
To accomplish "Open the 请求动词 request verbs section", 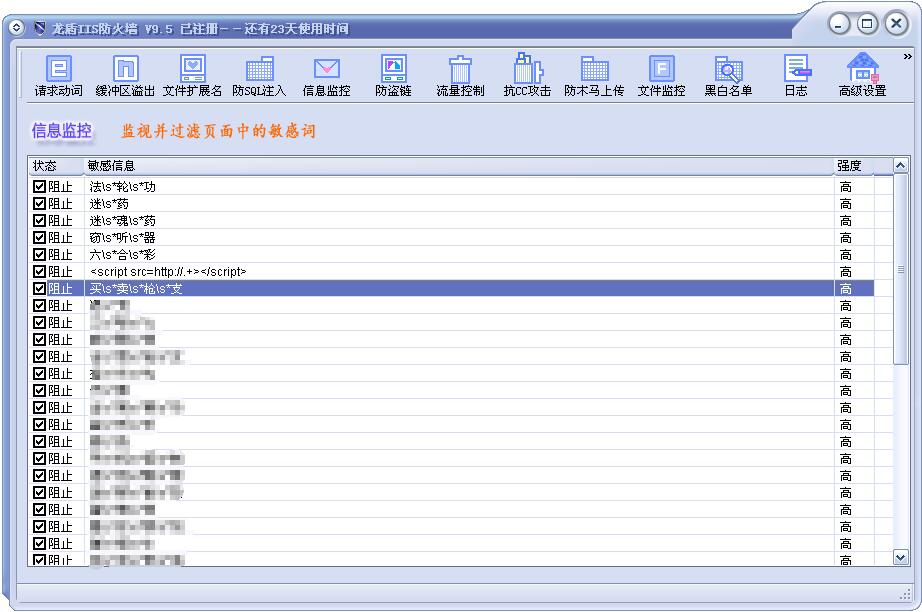I will click(58, 76).
